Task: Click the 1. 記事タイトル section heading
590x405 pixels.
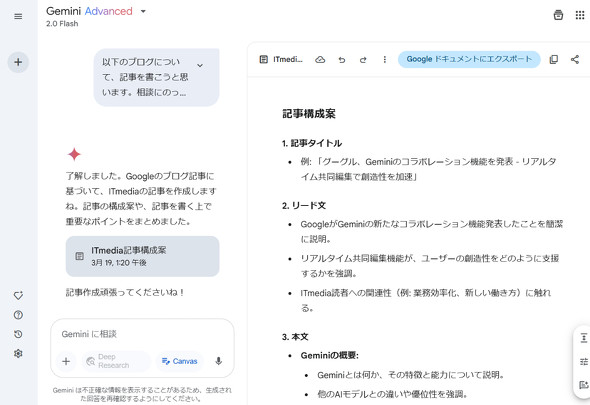Action: 312,143
